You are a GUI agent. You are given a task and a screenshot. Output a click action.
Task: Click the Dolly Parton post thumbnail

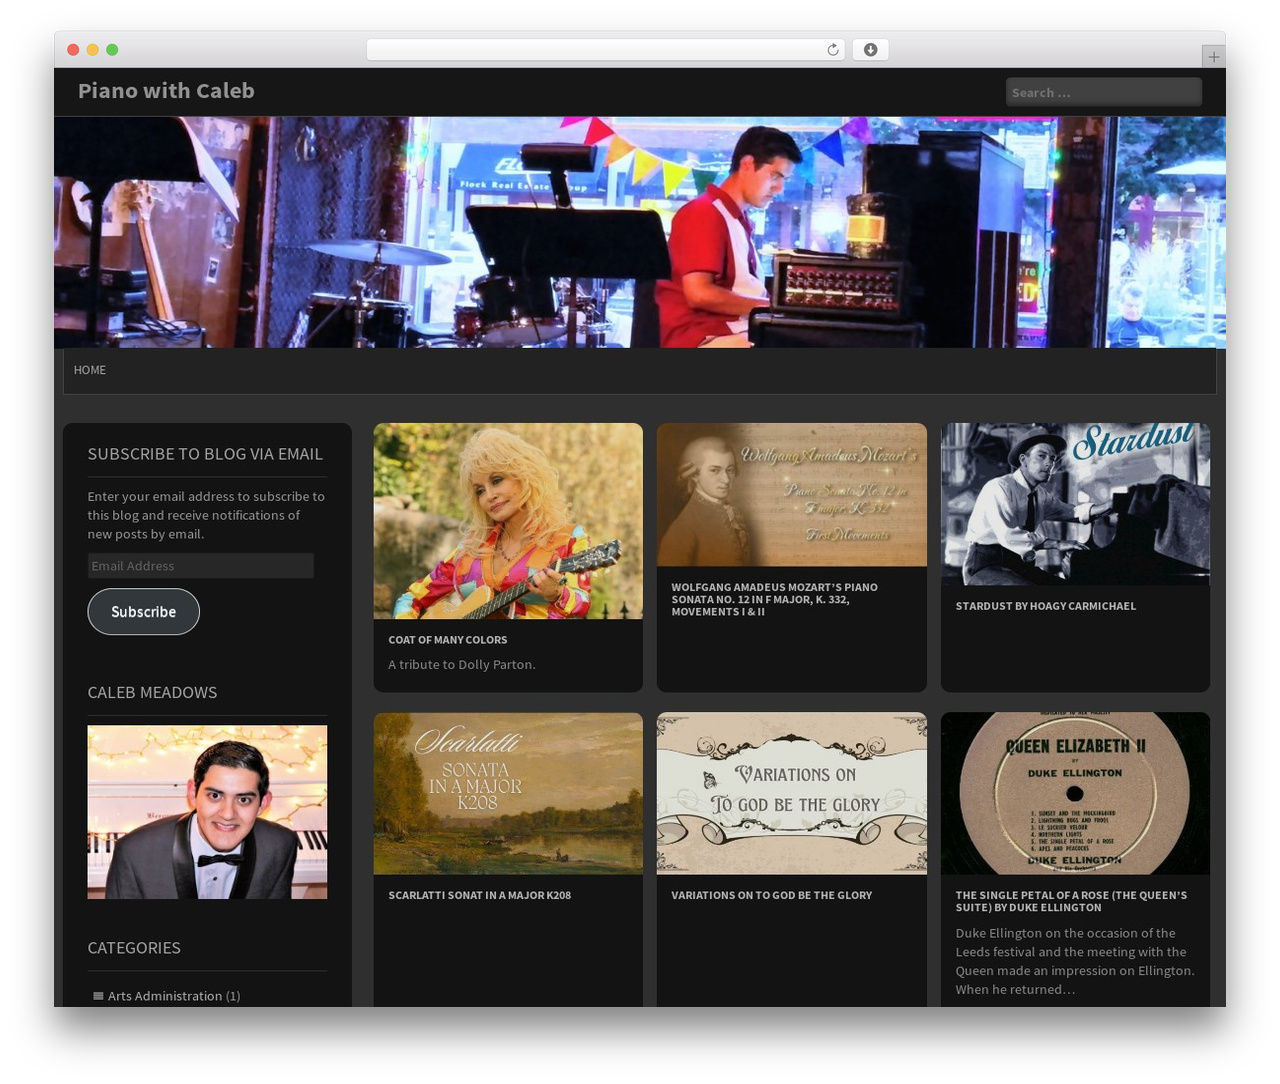click(x=508, y=521)
